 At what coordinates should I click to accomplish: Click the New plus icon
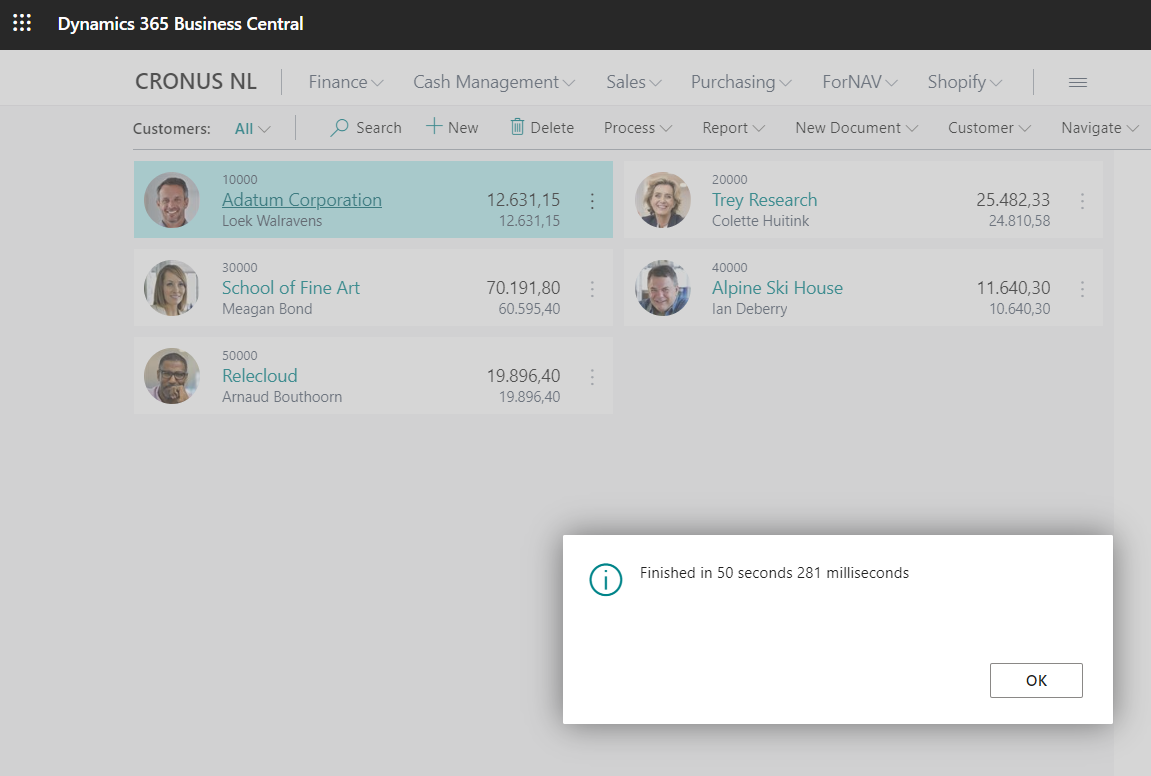434,127
